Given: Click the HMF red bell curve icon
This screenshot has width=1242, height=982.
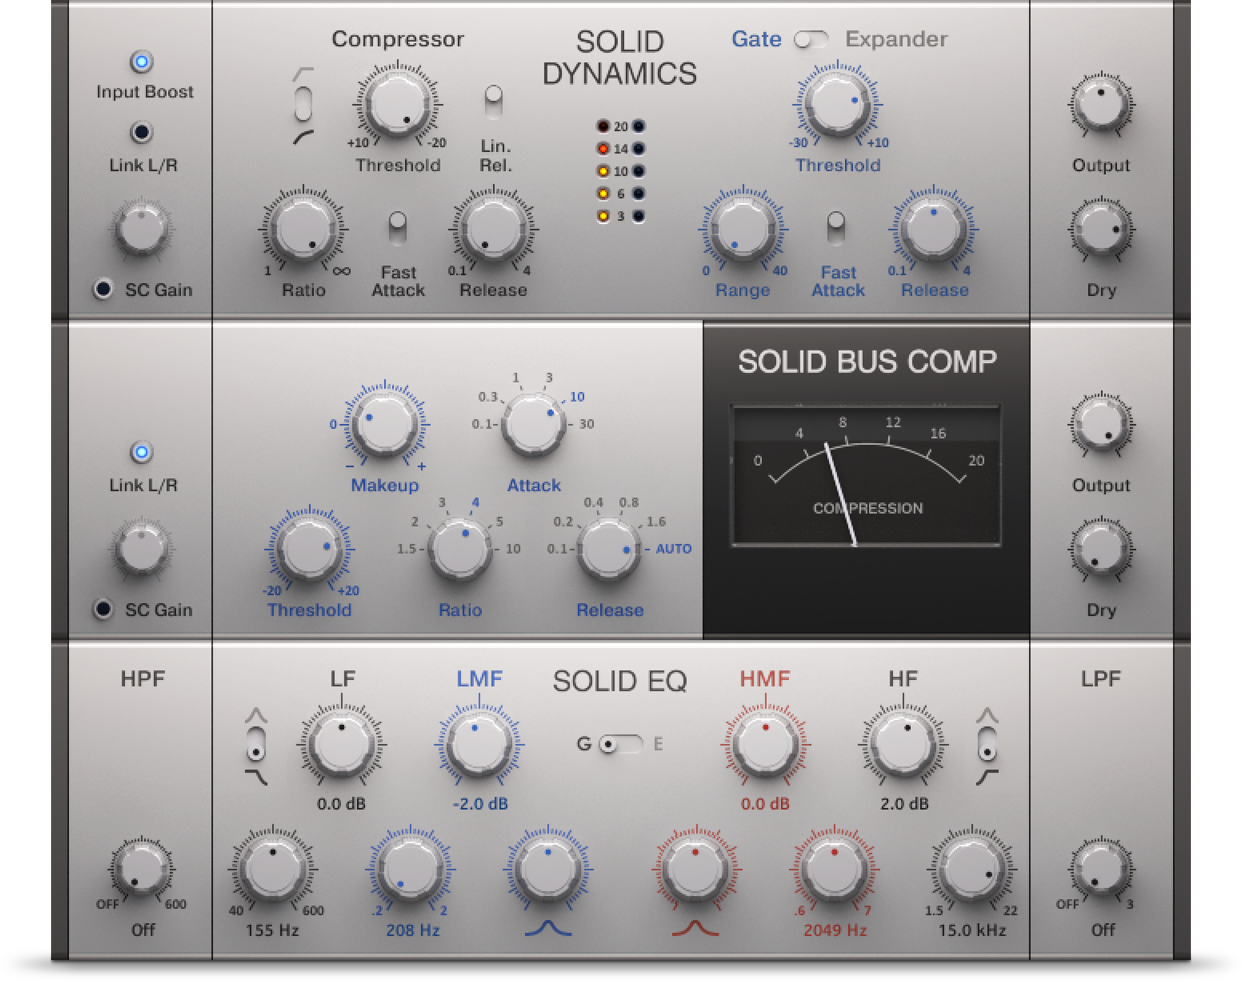Looking at the screenshot, I should pos(695,929).
